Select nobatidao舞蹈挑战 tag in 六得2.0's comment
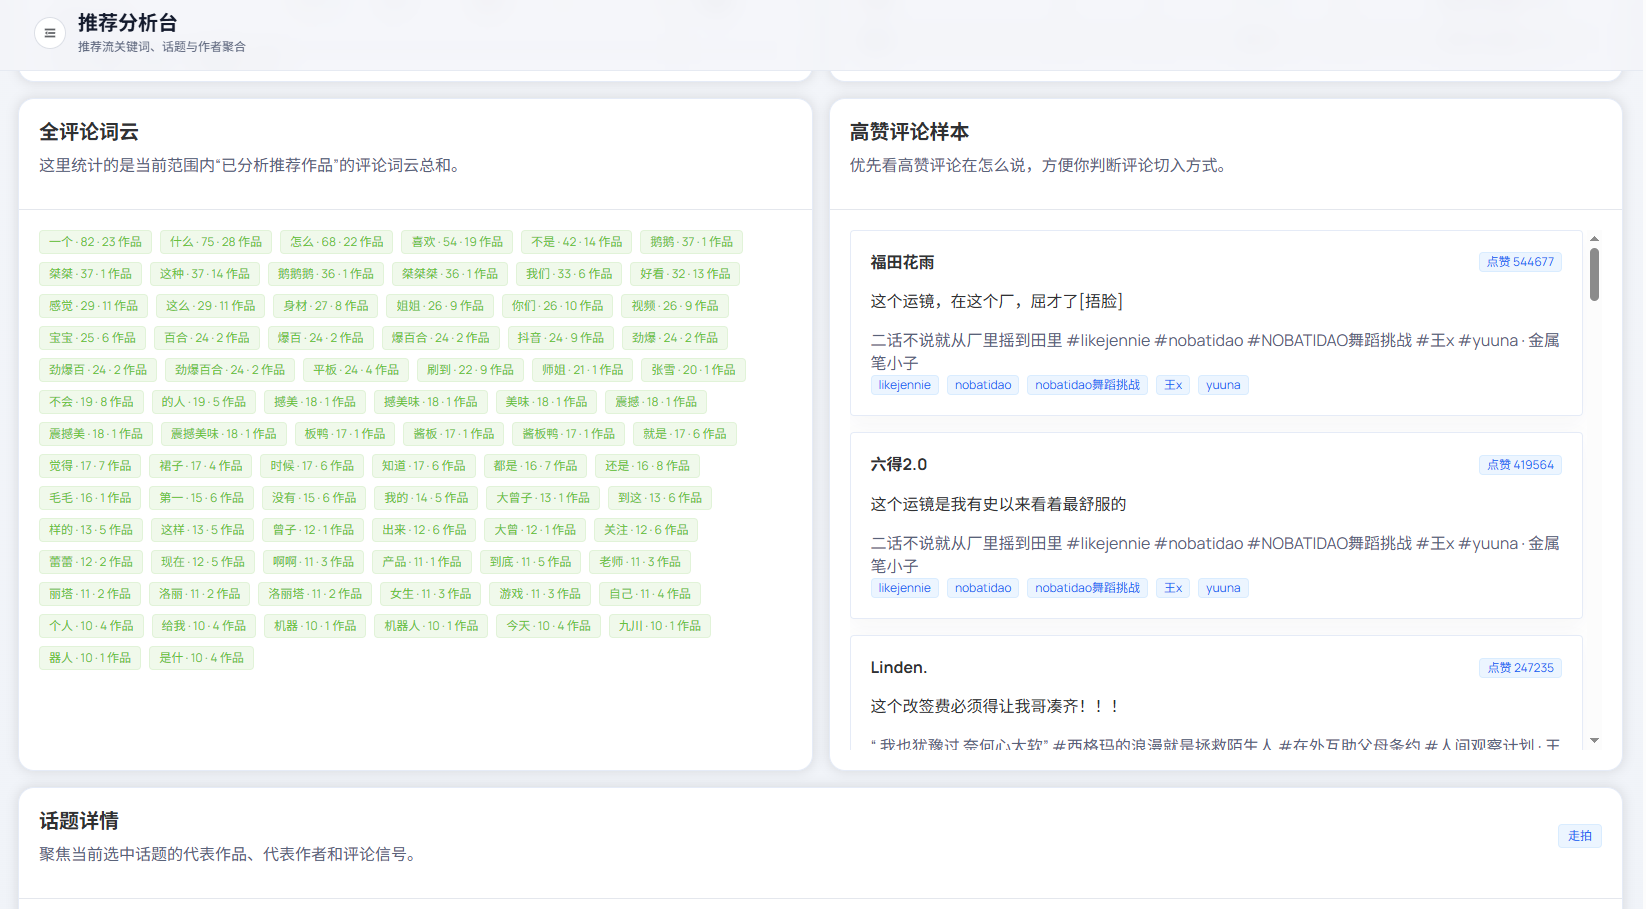The image size is (1646, 909). point(1087,588)
